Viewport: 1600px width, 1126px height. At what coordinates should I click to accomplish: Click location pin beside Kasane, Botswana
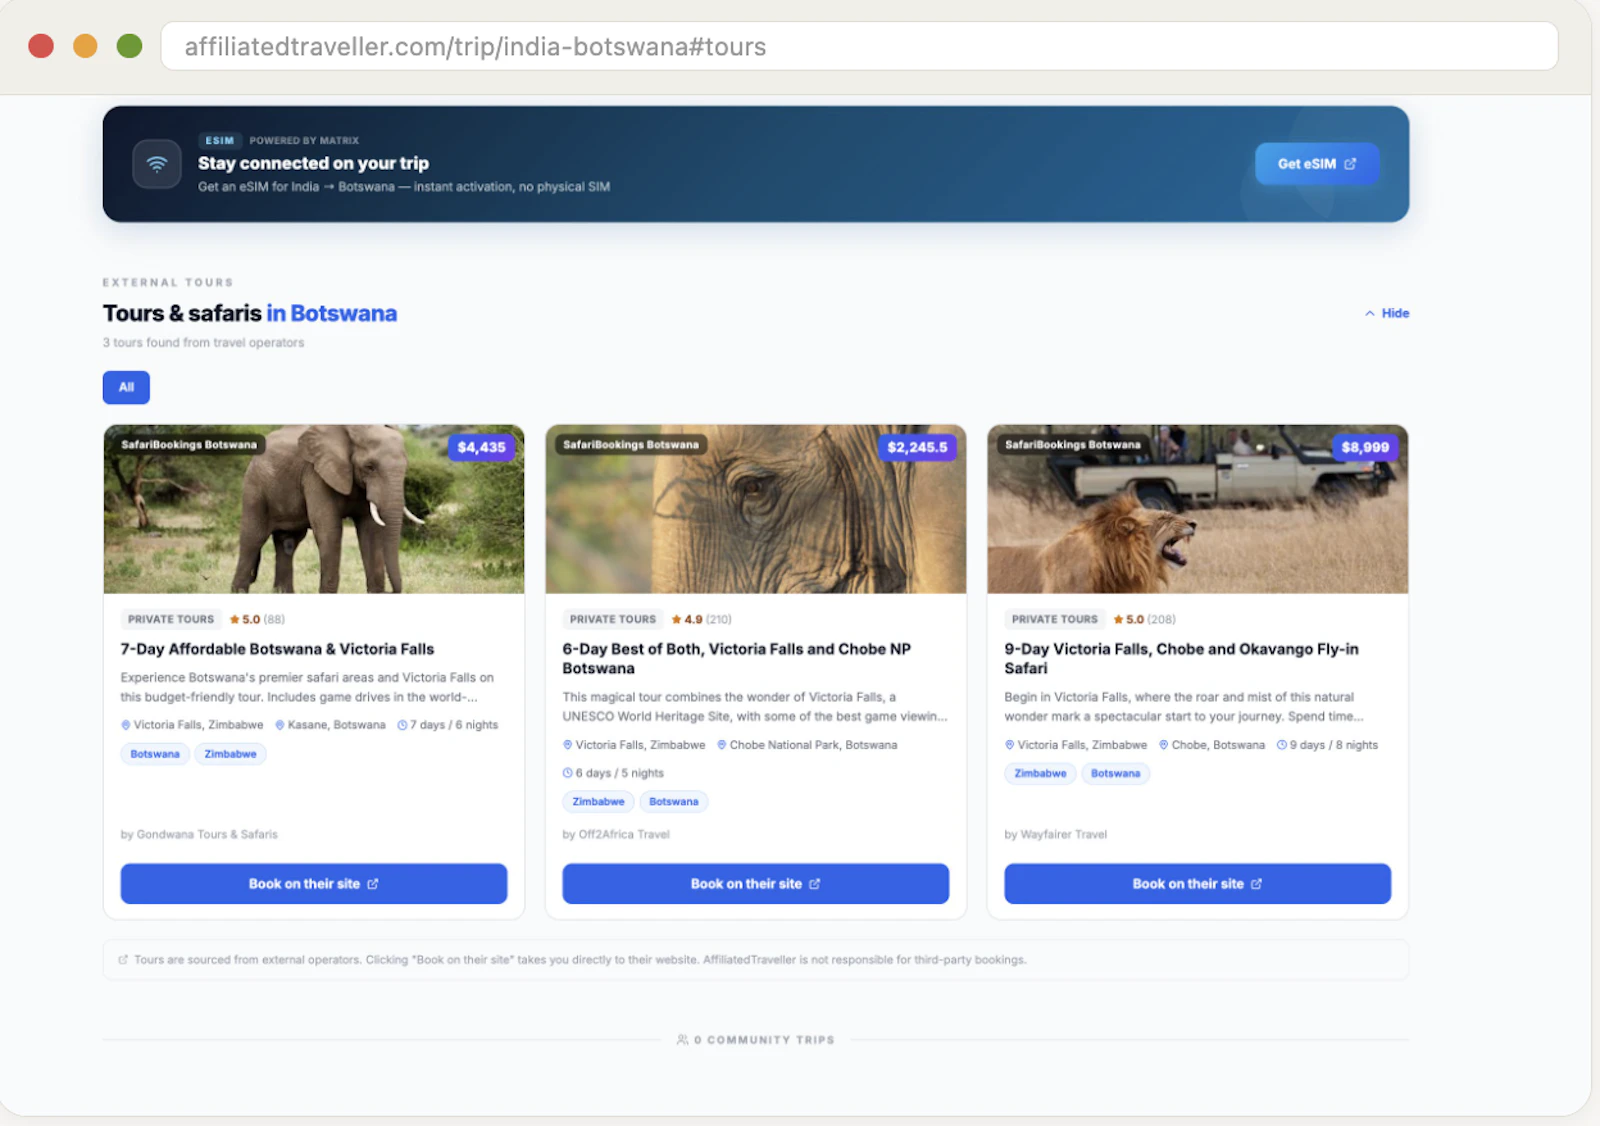coord(280,725)
